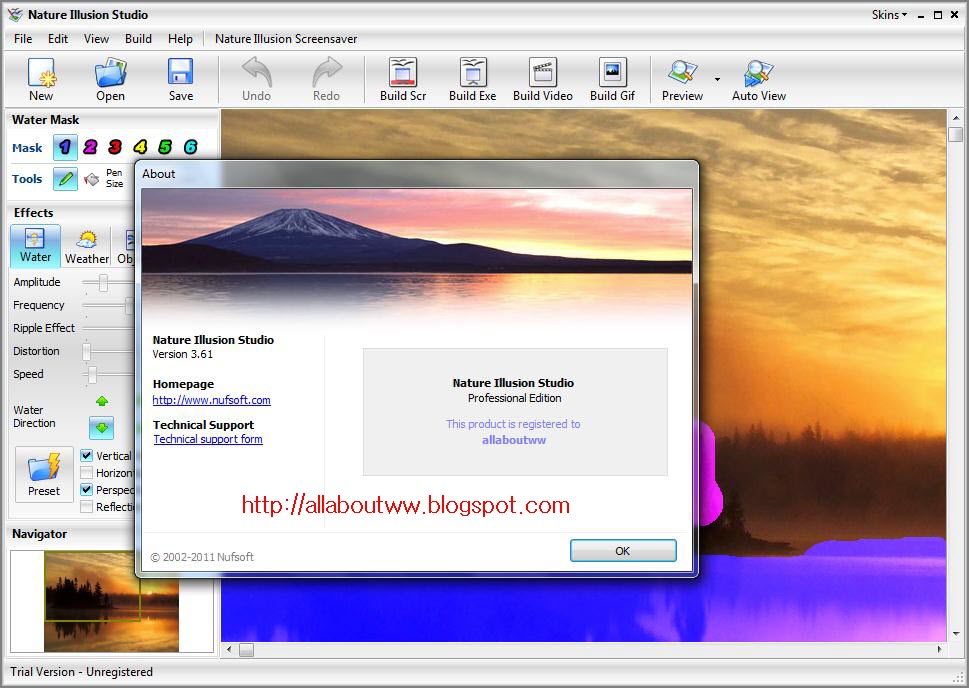The height and width of the screenshot is (688, 969).
Task: Select water mask number 5
Action: pos(165,147)
